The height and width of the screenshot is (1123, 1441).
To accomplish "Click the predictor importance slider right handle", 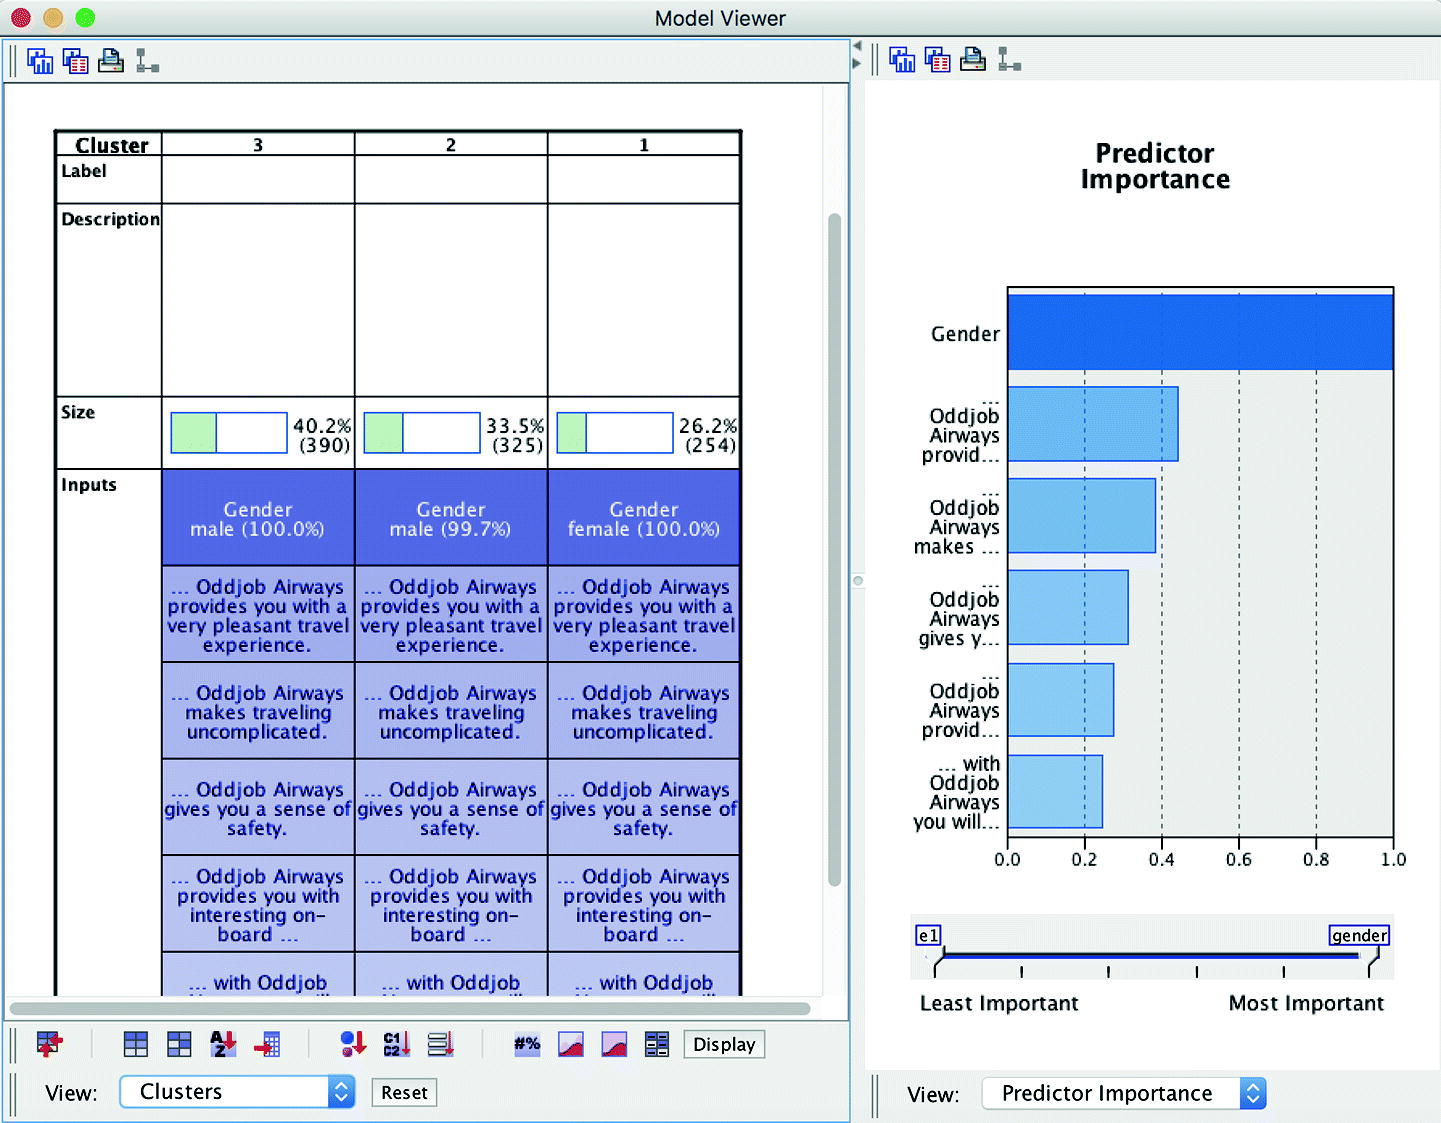I will pos(1375,959).
